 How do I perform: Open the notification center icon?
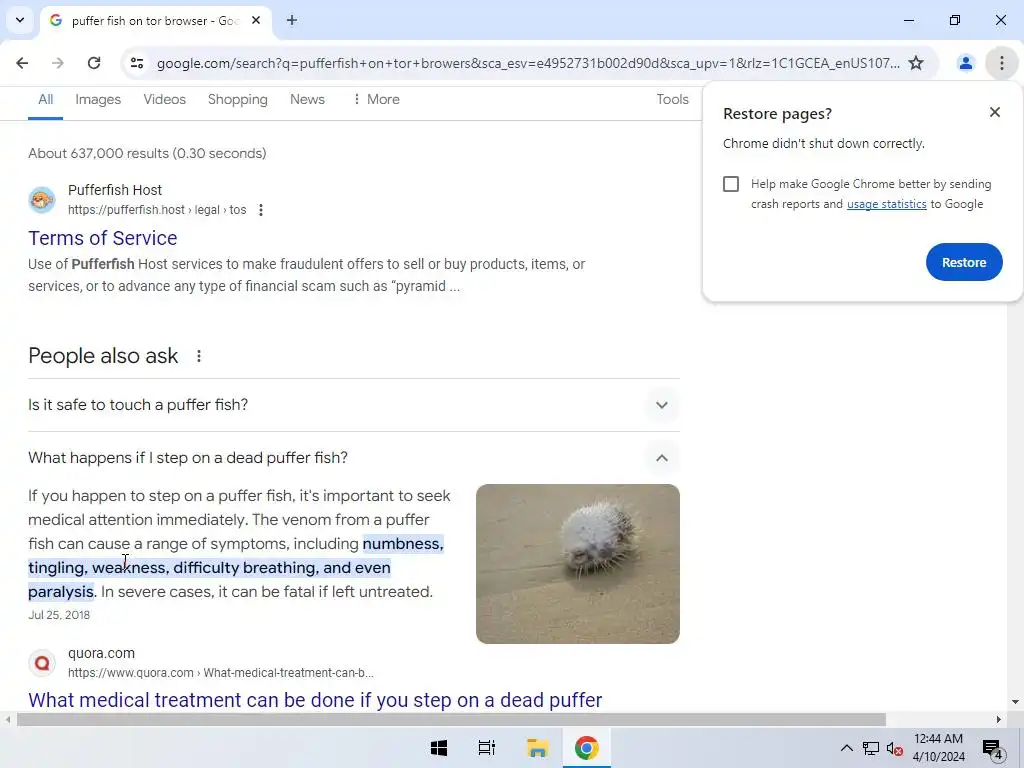993,748
